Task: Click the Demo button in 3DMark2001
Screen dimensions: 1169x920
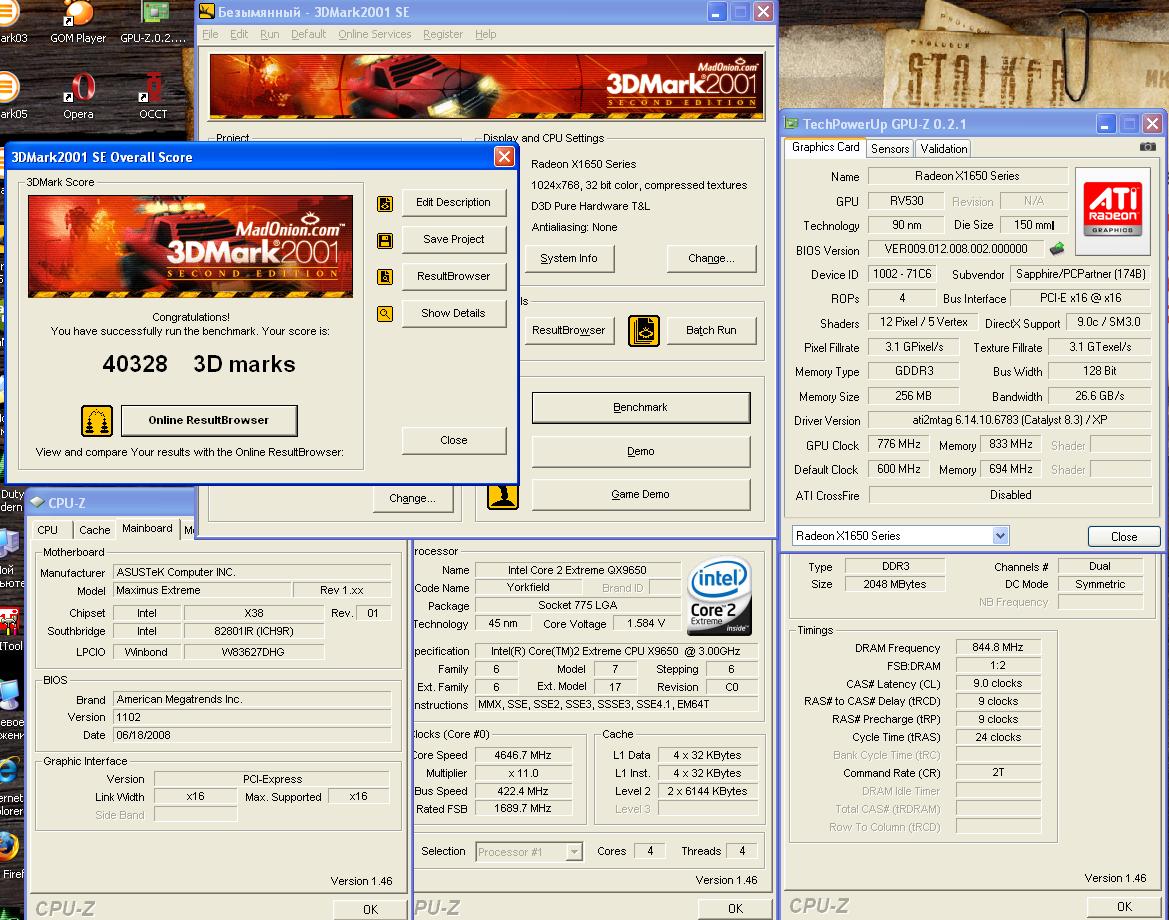Action: coord(640,451)
